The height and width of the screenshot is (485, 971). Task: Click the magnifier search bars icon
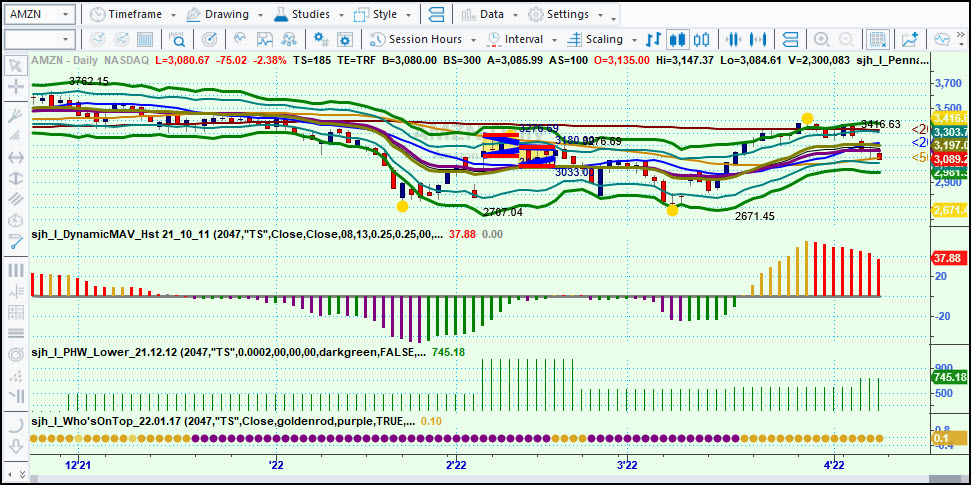coord(178,40)
